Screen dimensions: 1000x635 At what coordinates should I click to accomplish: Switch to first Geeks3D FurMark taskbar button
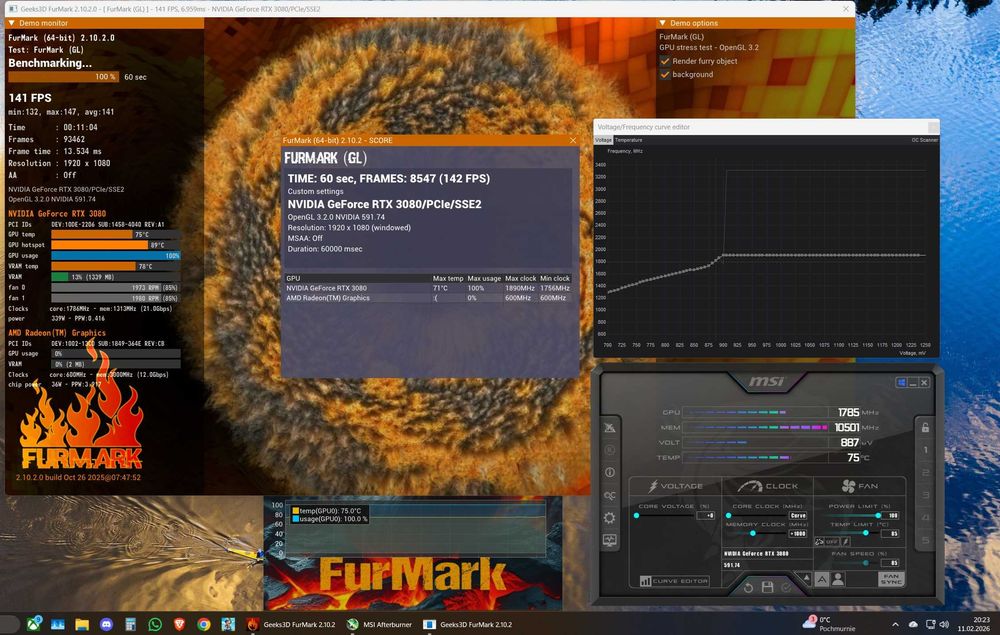tap(291, 624)
